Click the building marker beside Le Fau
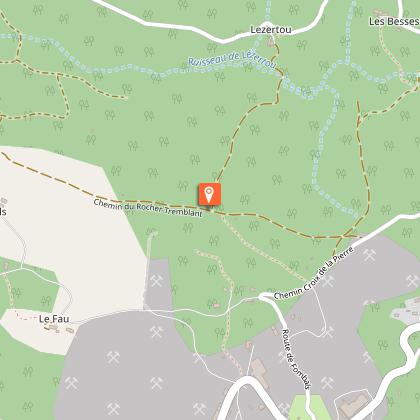The image size is (420, 420). click(69, 330)
